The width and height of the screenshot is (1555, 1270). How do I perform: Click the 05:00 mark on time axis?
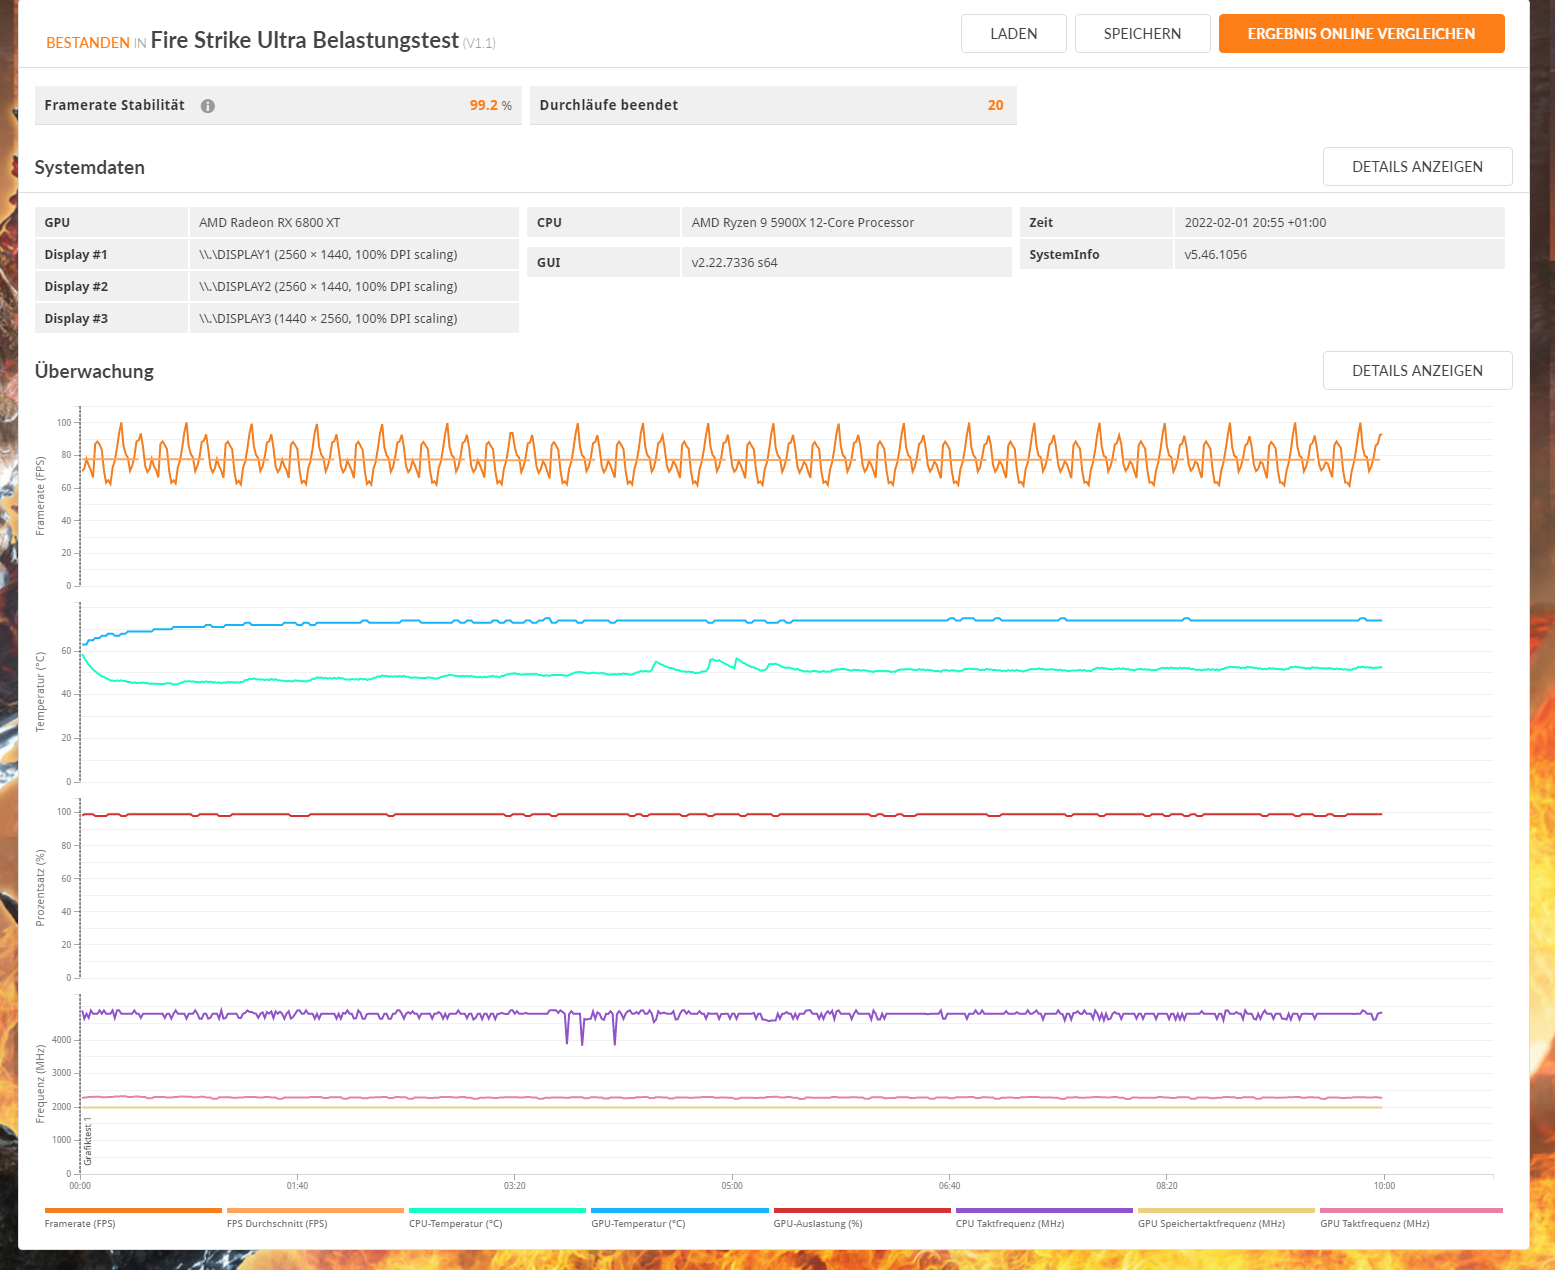(732, 1186)
